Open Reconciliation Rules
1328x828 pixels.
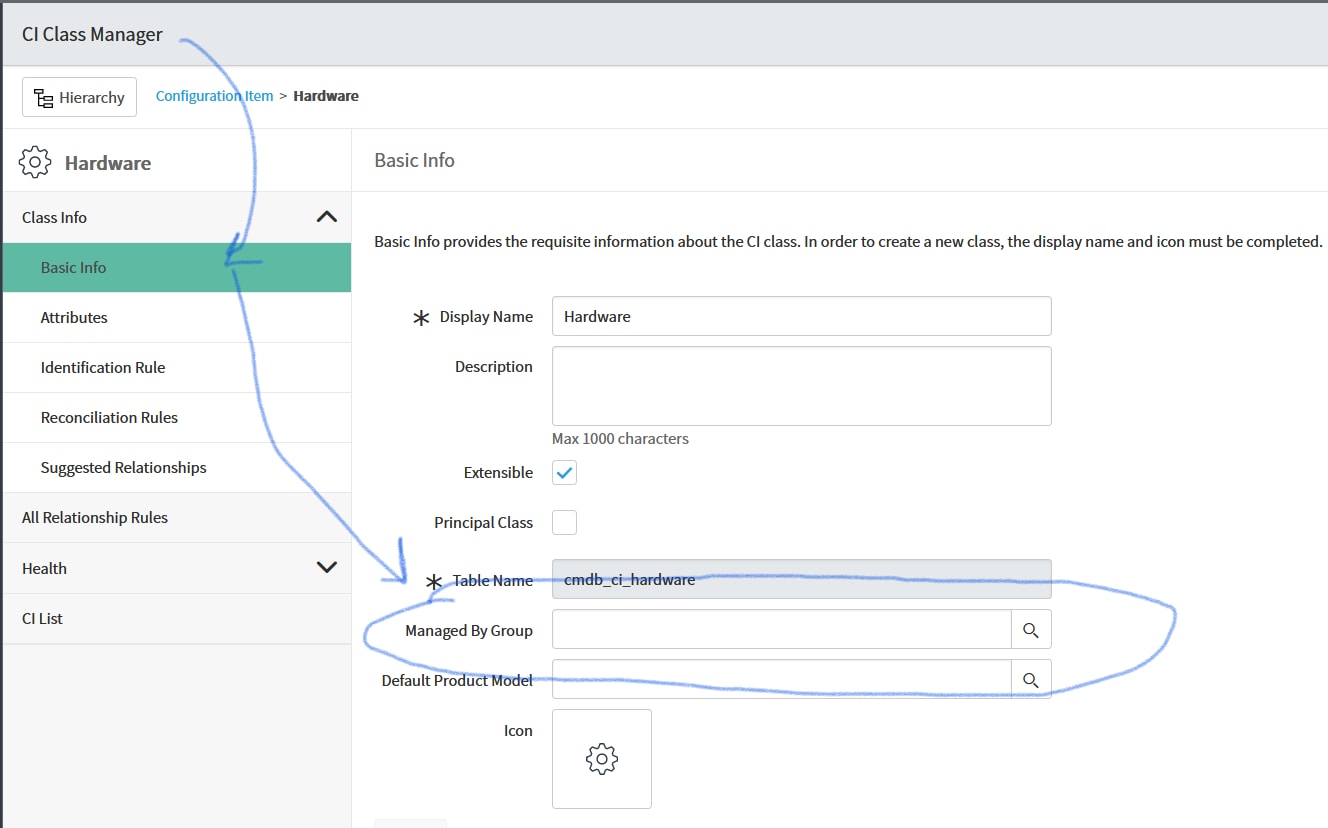(x=109, y=417)
